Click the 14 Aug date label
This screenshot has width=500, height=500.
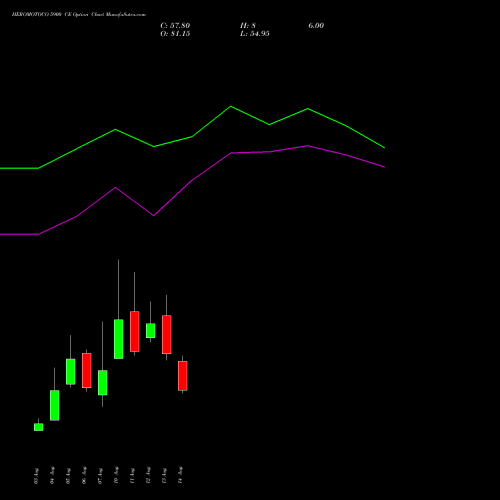click(x=180, y=476)
